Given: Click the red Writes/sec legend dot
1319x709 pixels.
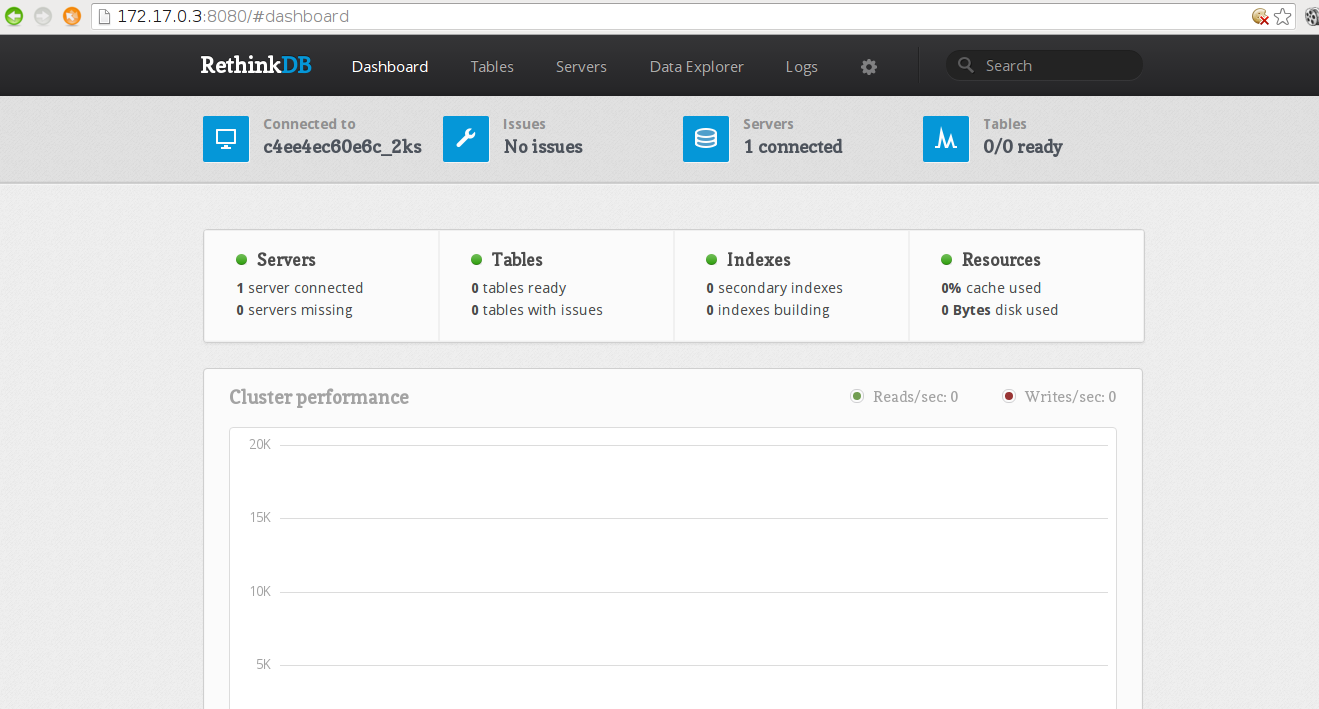Looking at the screenshot, I should 1009,397.
